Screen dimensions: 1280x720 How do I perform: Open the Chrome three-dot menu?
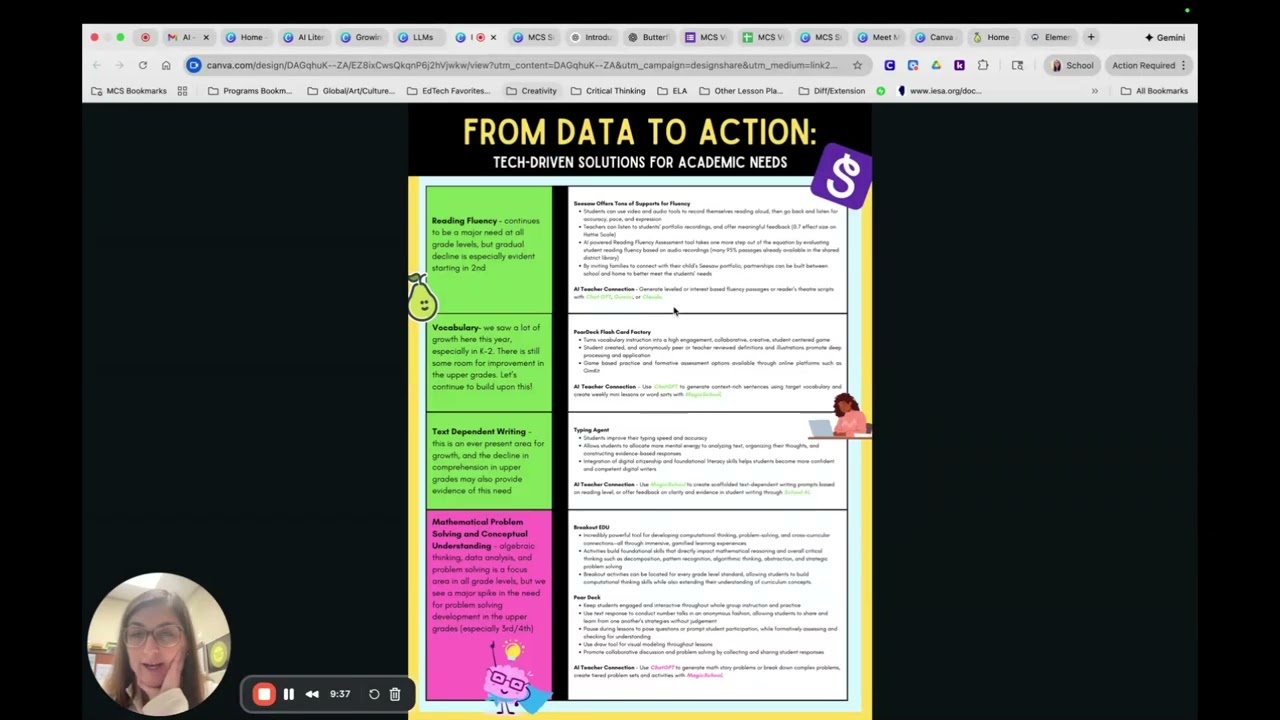click(1183, 65)
